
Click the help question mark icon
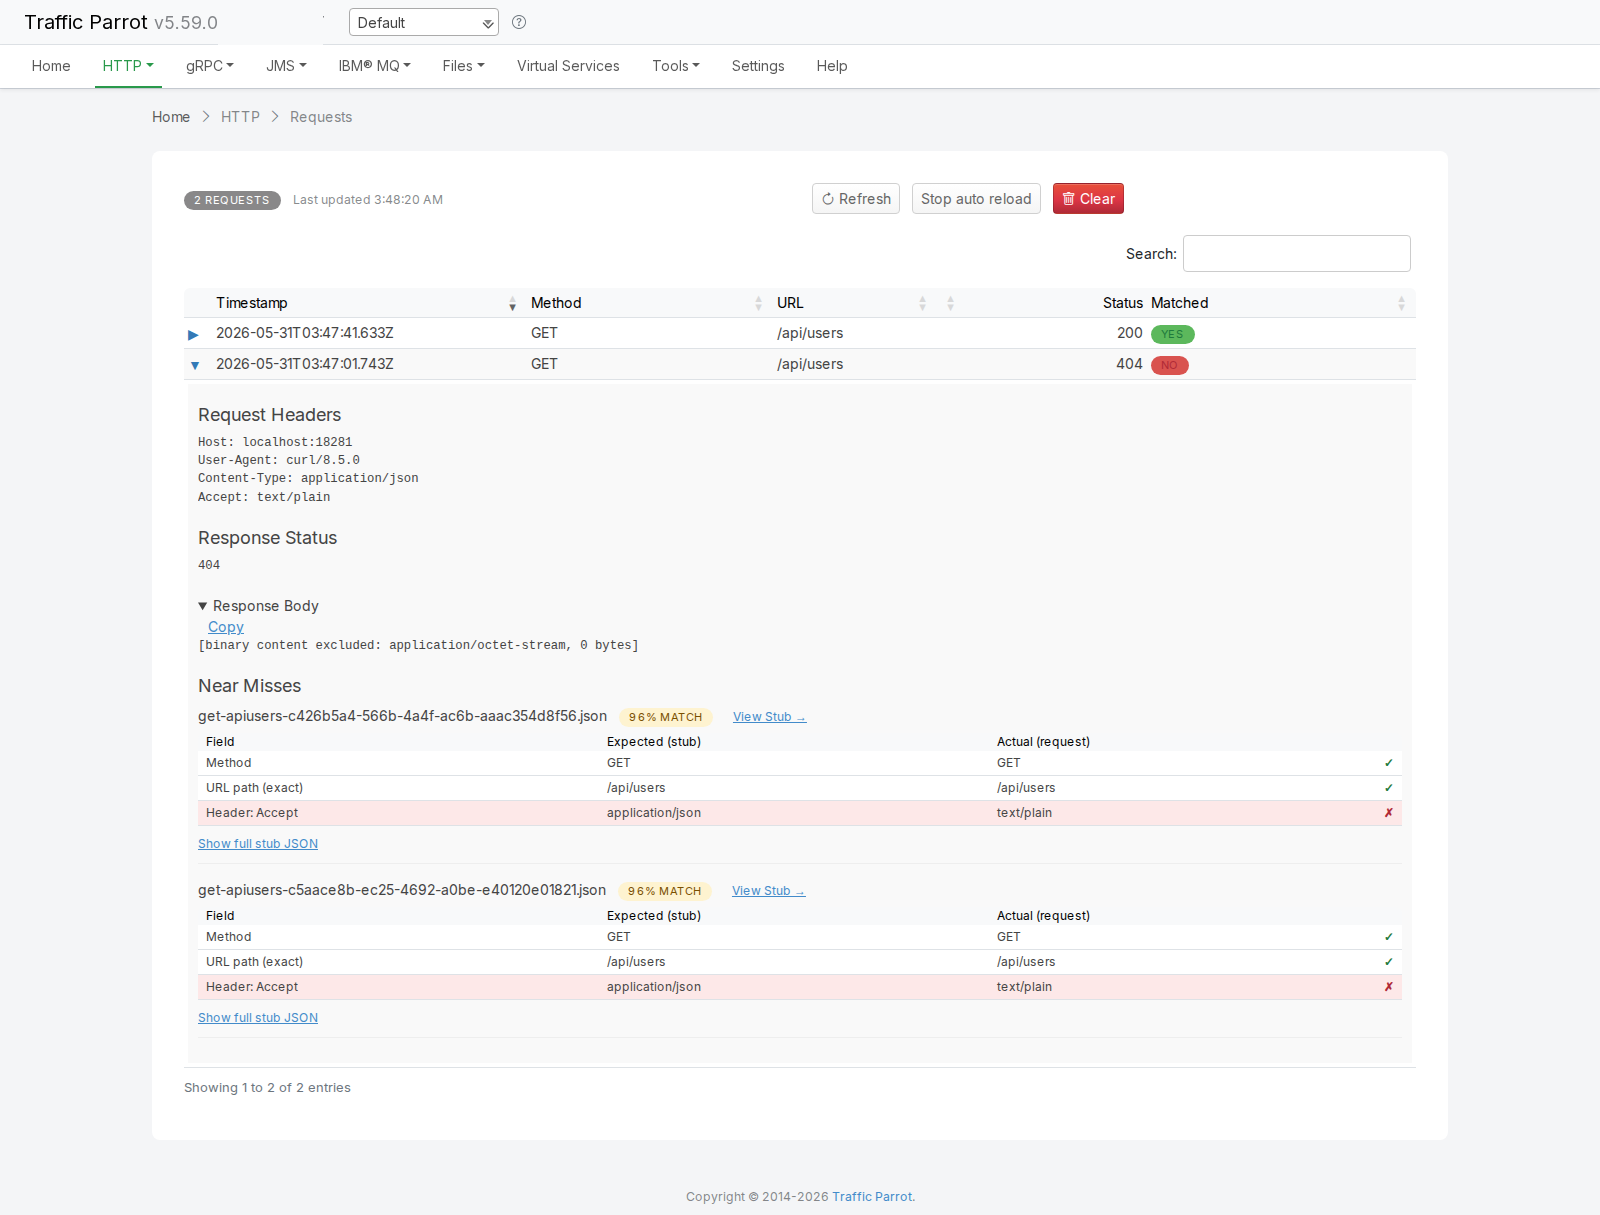[x=519, y=22]
